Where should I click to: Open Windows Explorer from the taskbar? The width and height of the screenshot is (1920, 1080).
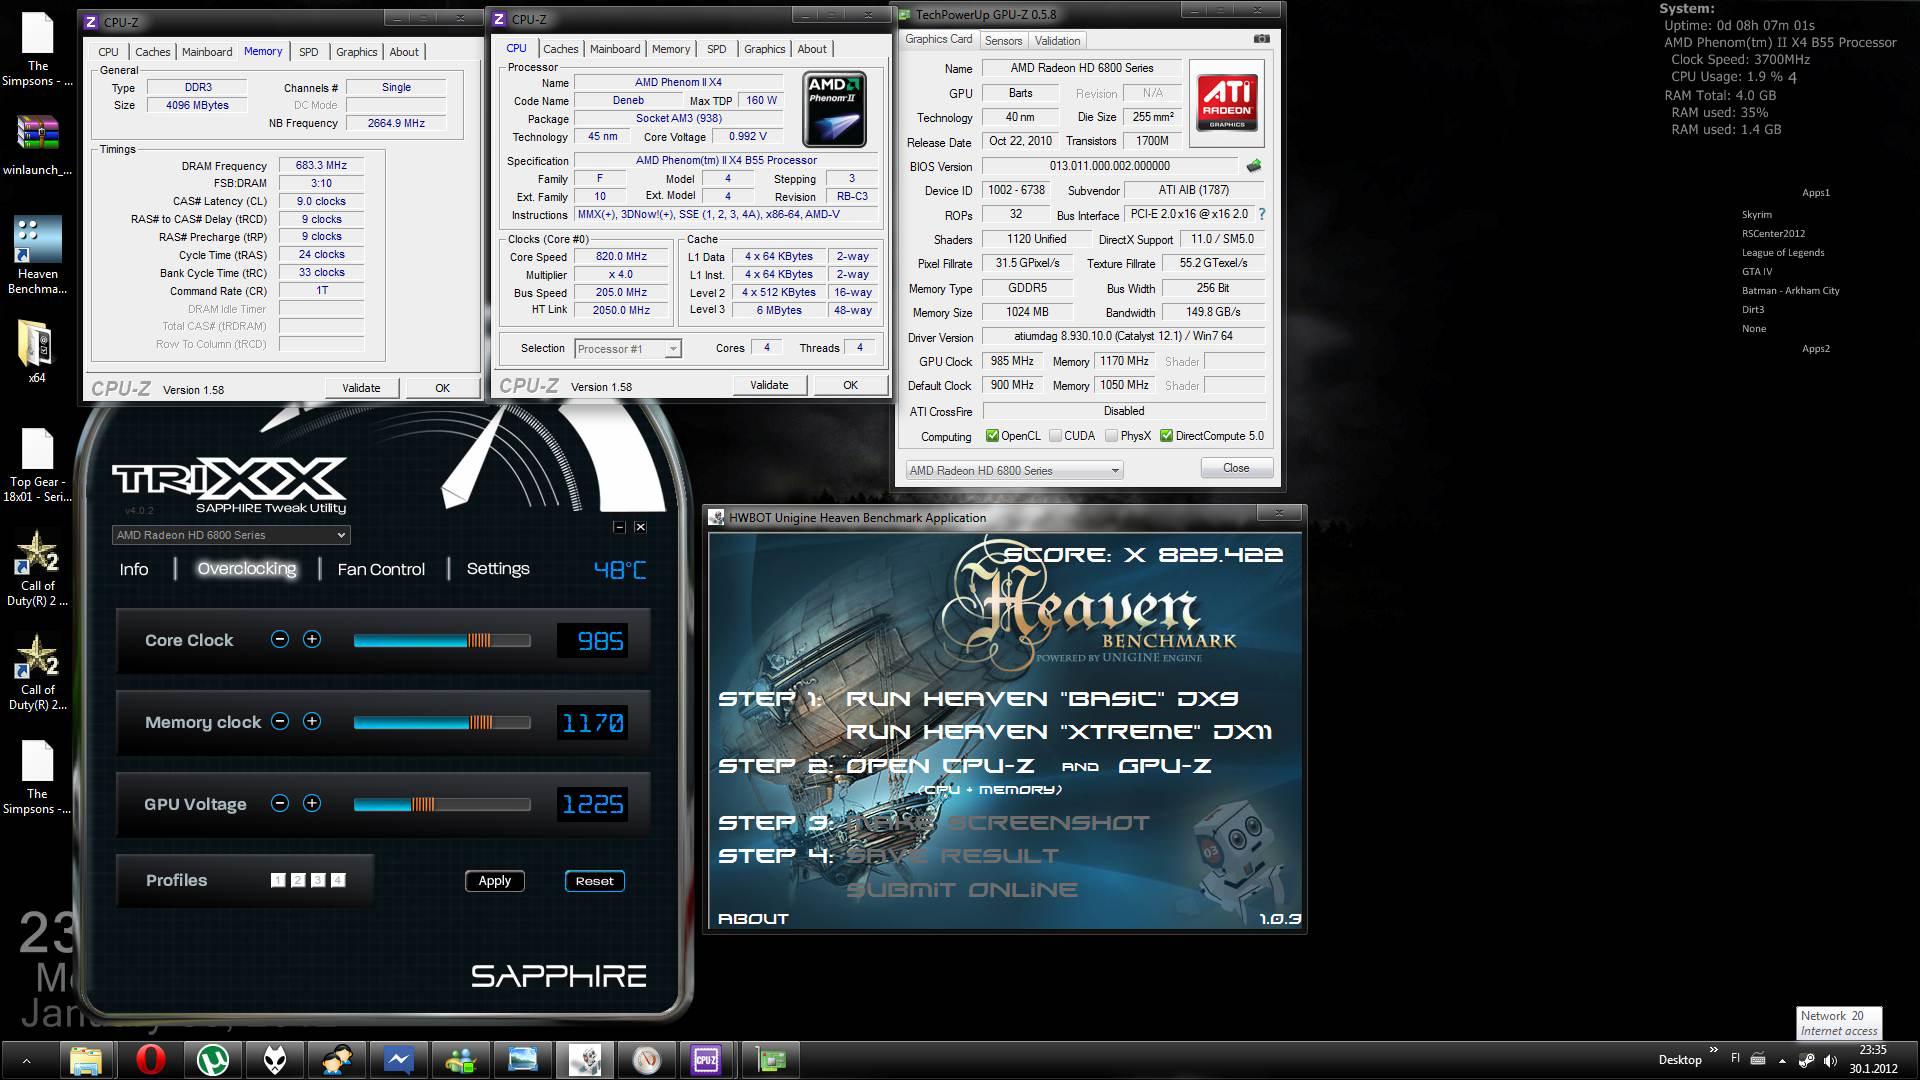(86, 1059)
